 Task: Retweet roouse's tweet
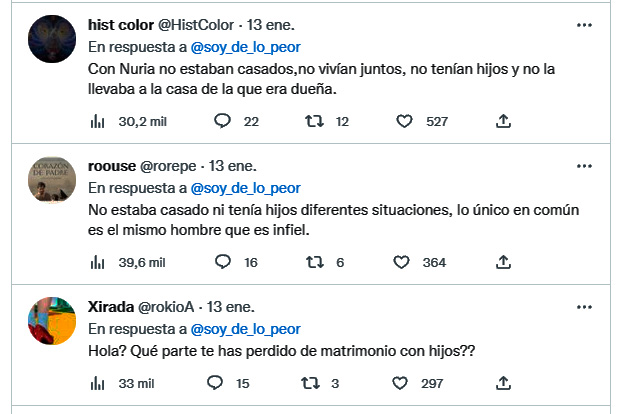(313, 262)
